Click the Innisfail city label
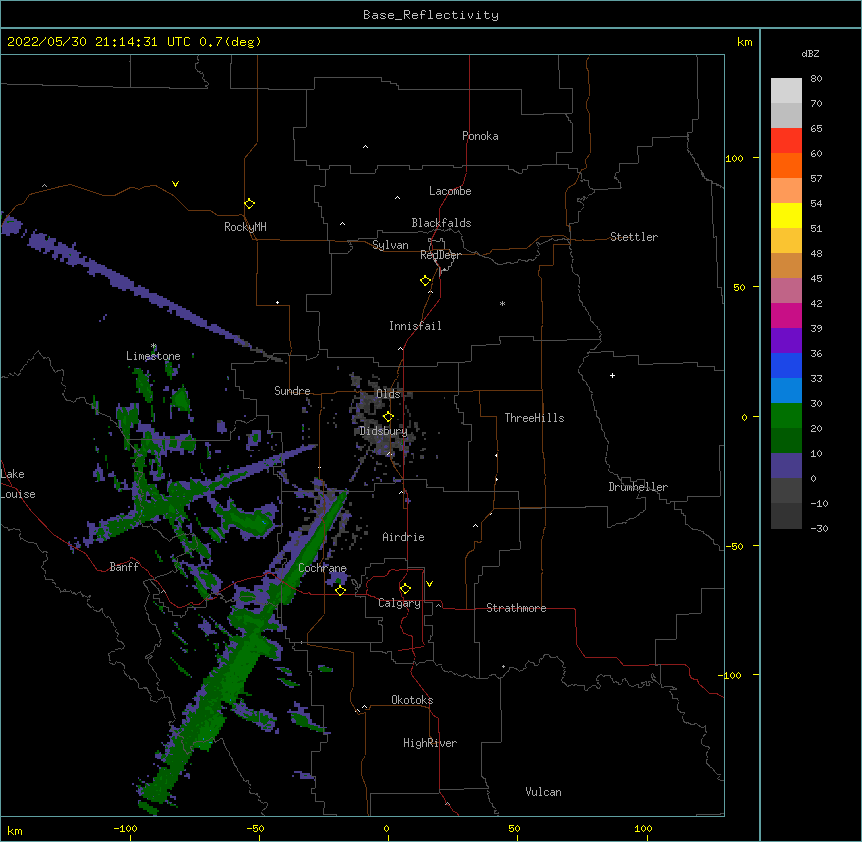Viewport: 862px width, 842px height. pyautogui.click(x=415, y=326)
